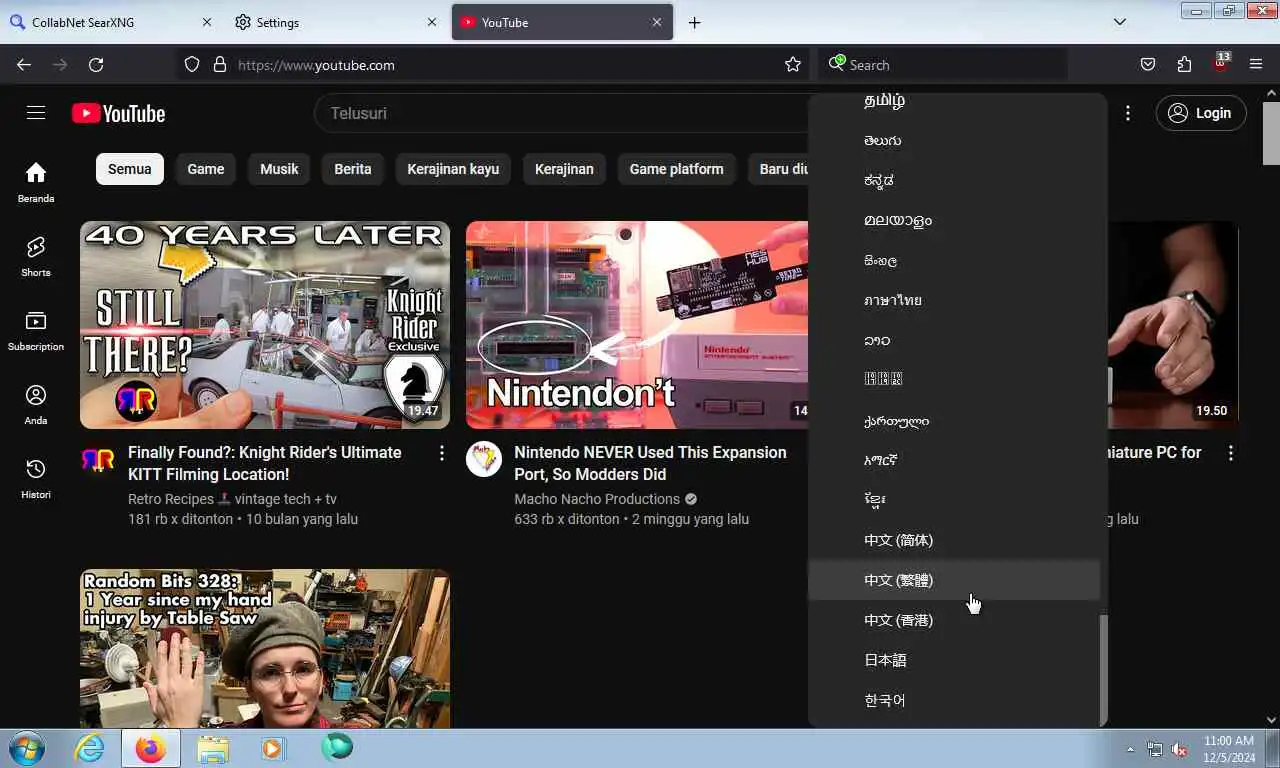Select the Game platform filter chip

pyautogui.click(x=676, y=169)
